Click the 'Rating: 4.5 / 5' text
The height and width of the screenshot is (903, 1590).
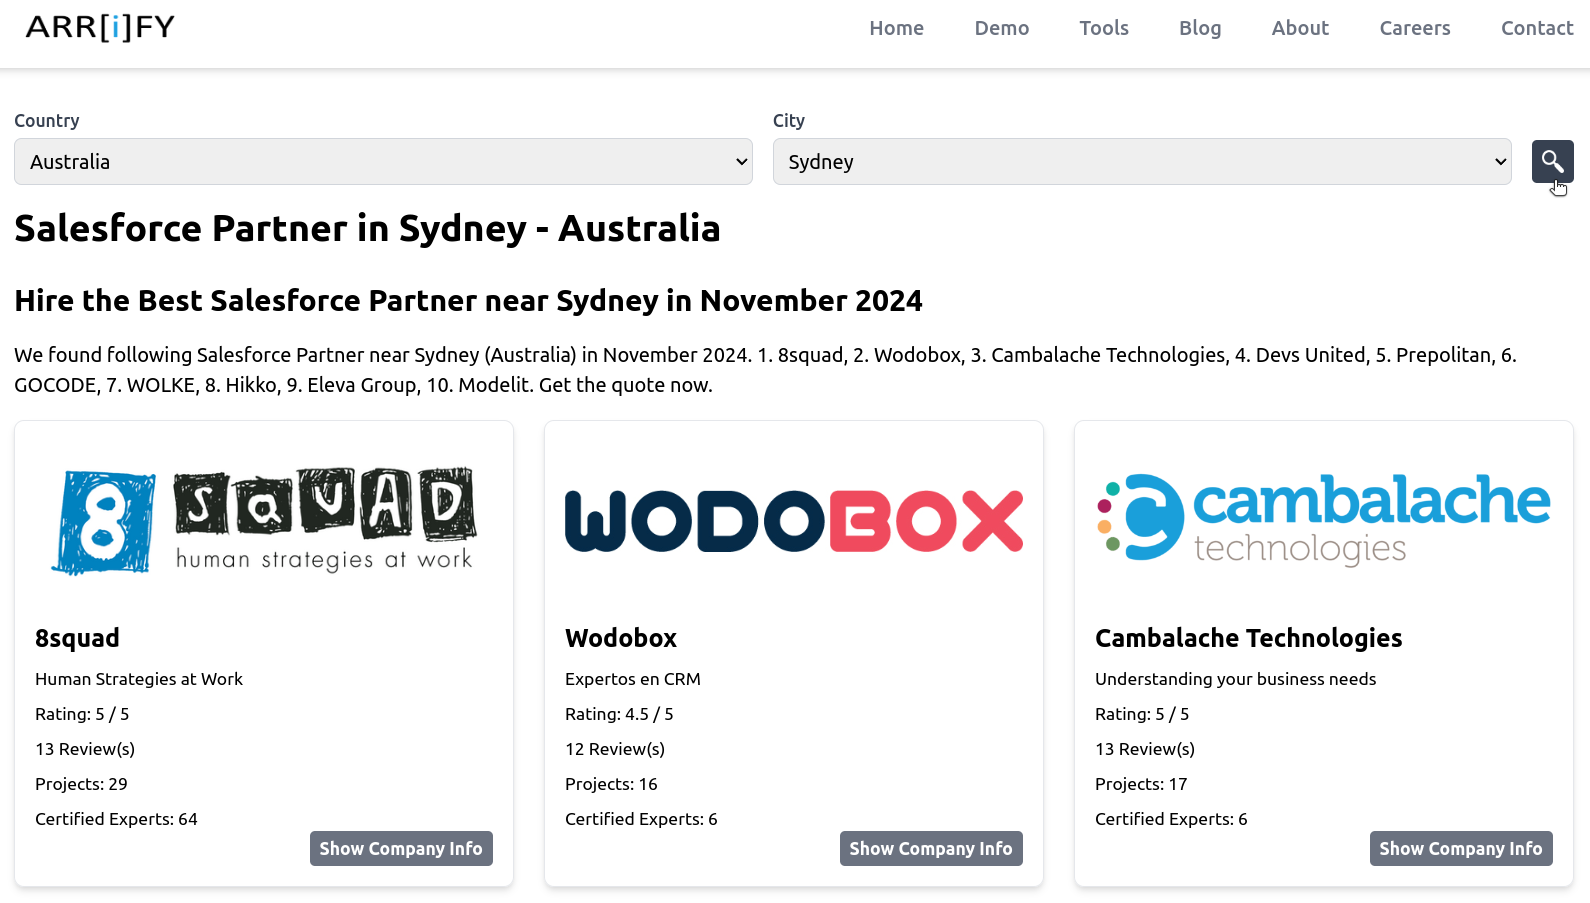(x=619, y=714)
